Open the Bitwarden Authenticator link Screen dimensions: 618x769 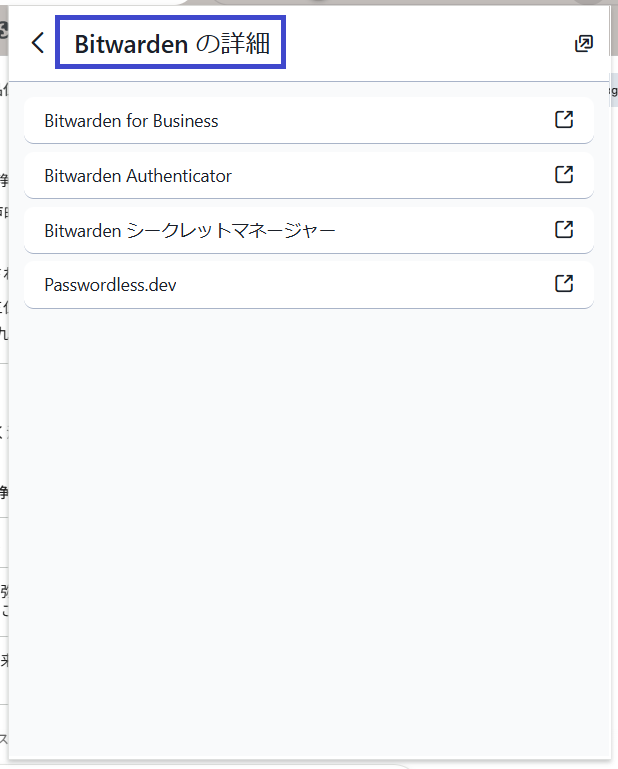pos(138,176)
